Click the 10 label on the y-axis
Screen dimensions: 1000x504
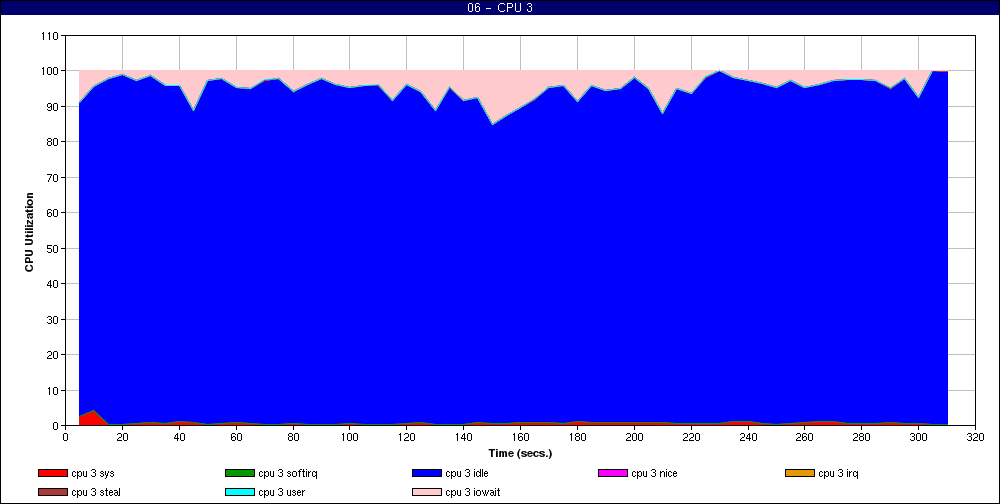pyautogui.click(x=53, y=390)
